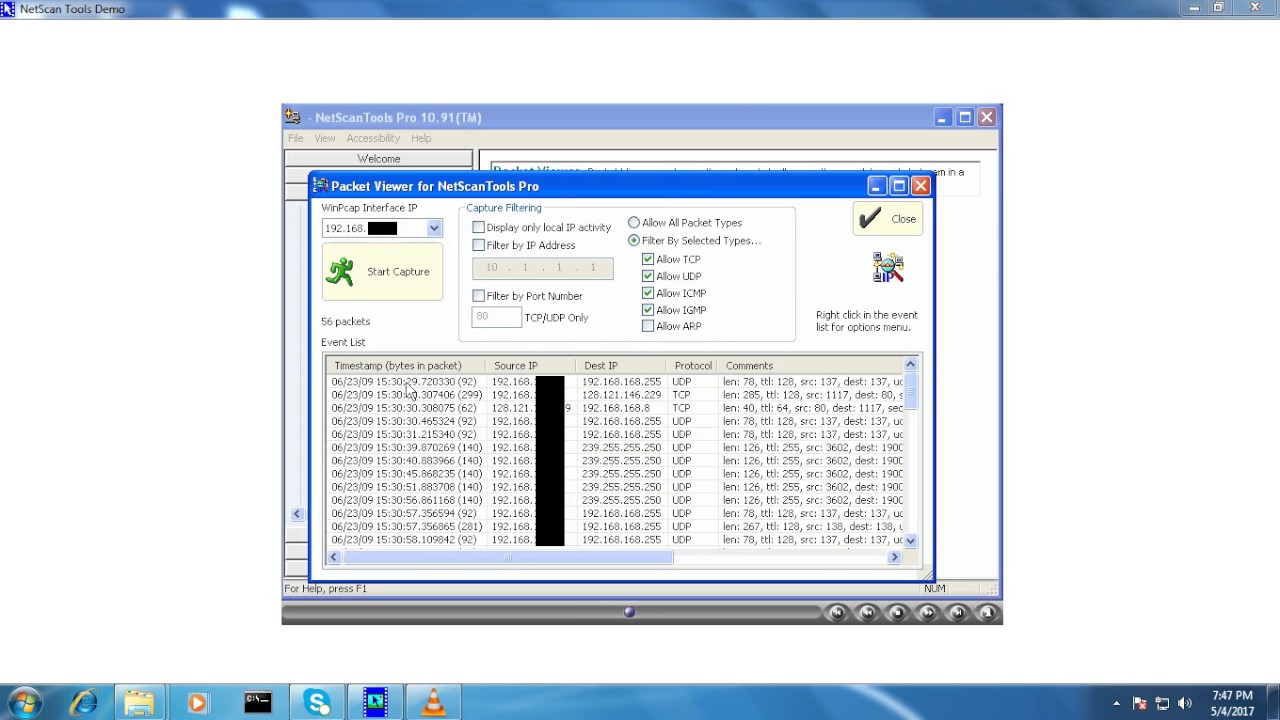Uncheck Allow IGMP

tap(648, 310)
